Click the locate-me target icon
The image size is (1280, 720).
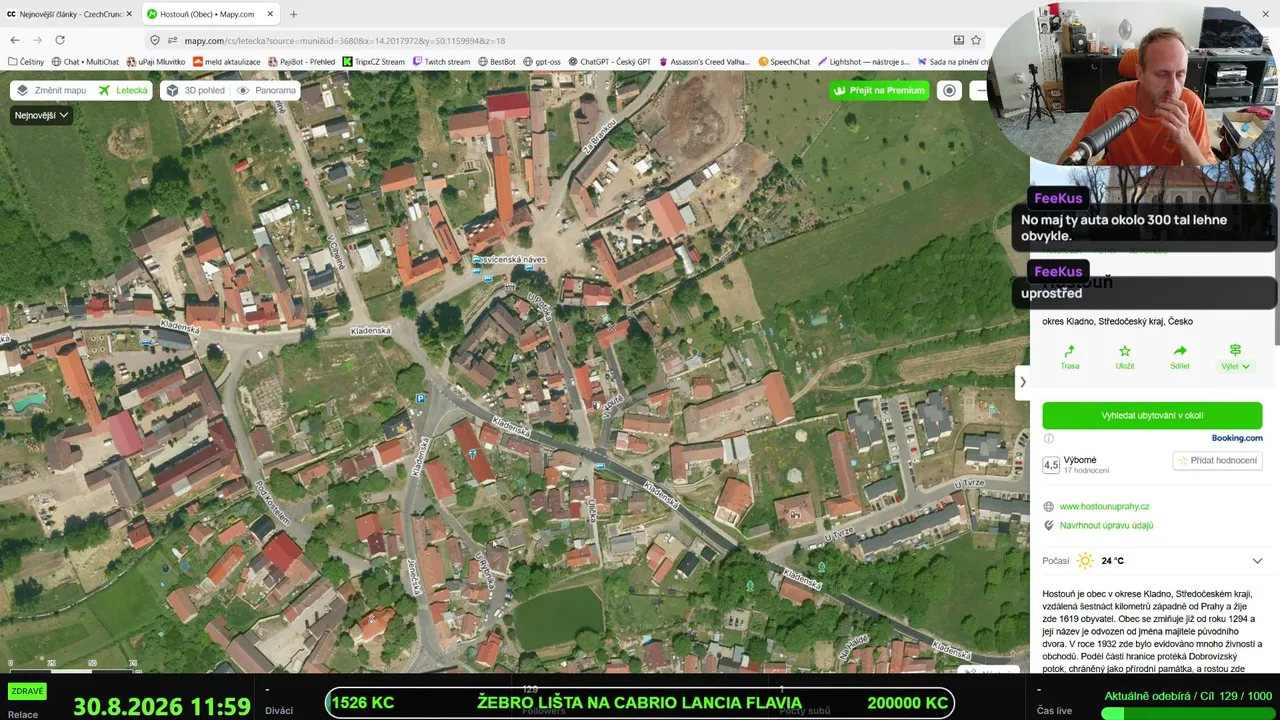pyautogui.click(x=949, y=90)
